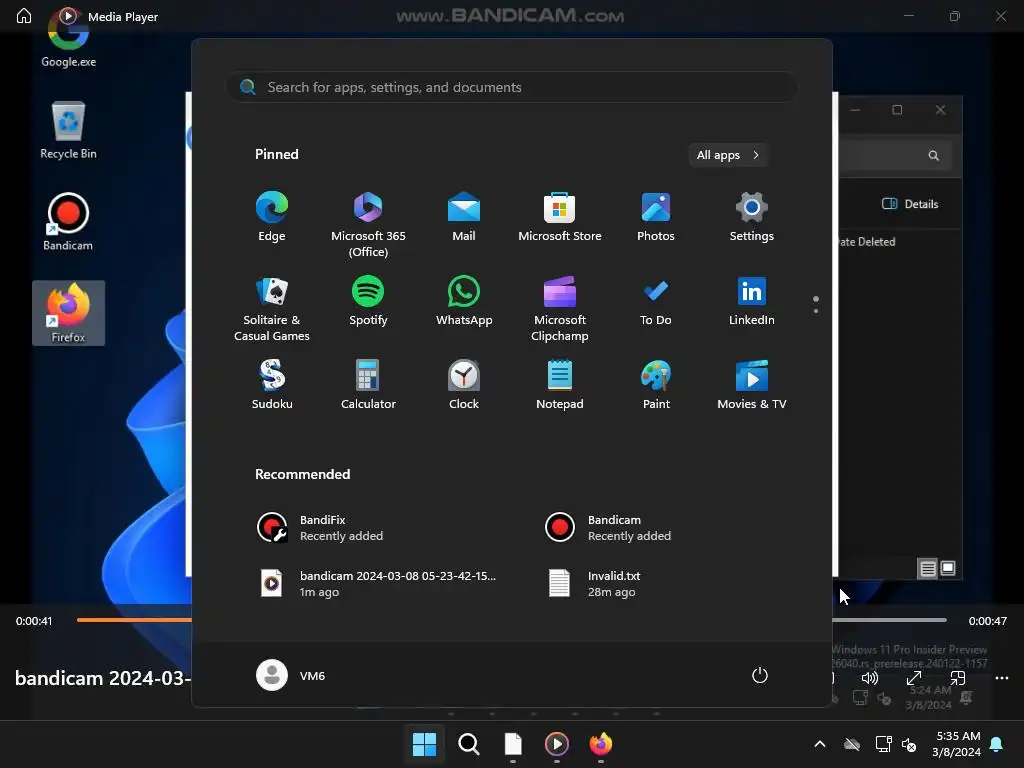Open LinkedIn pinned app
Screen dimensions: 1024x768
(x=752, y=301)
